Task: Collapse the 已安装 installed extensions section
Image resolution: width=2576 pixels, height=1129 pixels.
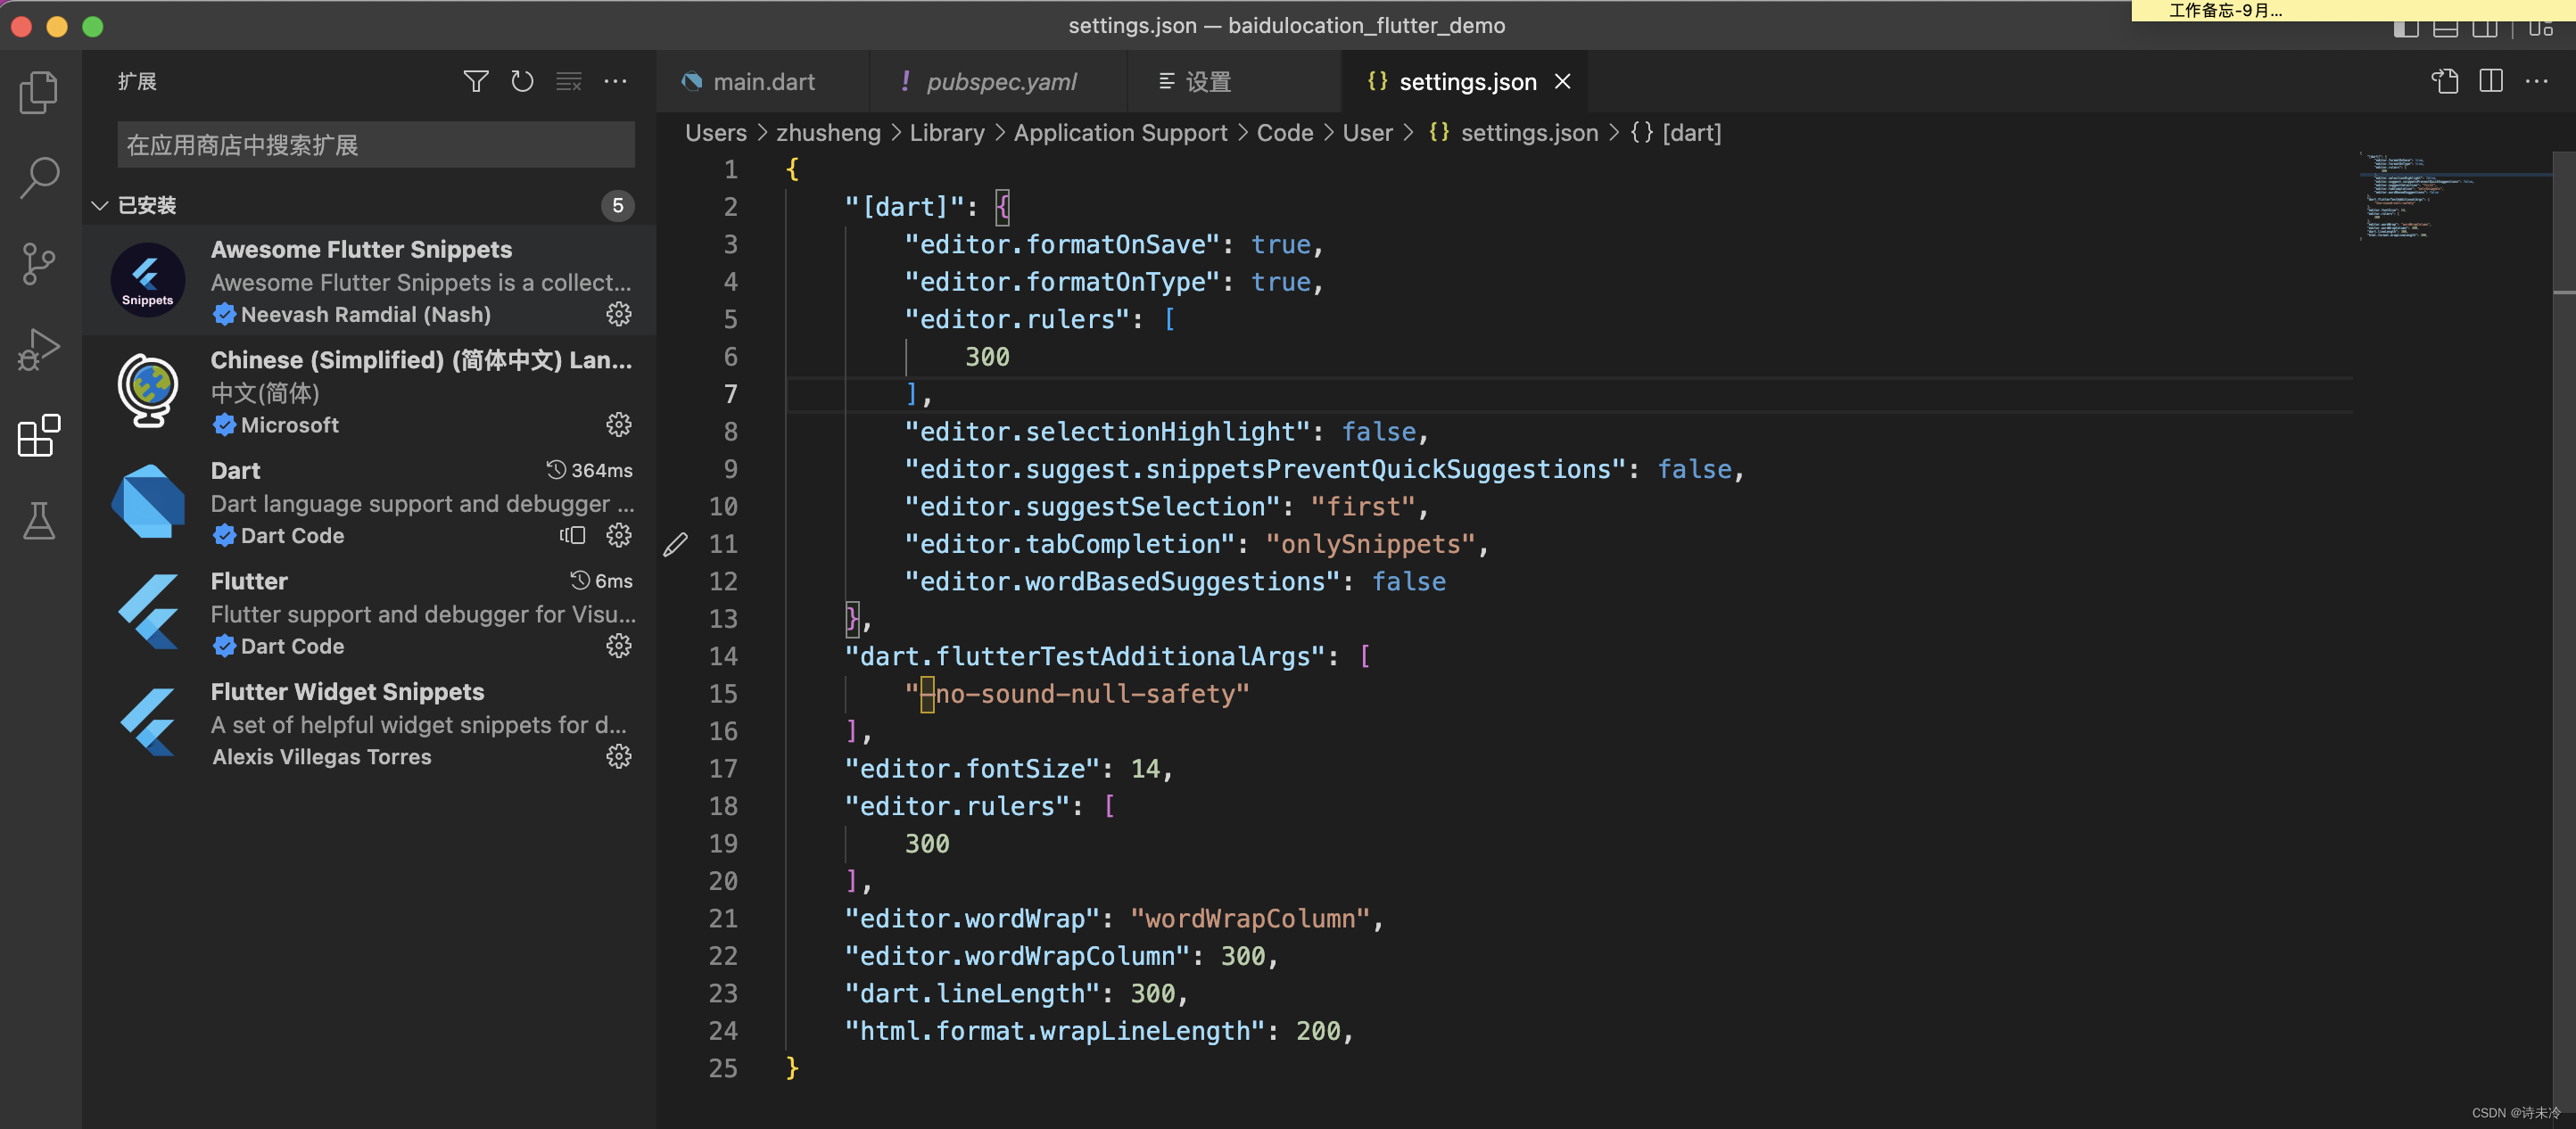Action: tap(100, 206)
